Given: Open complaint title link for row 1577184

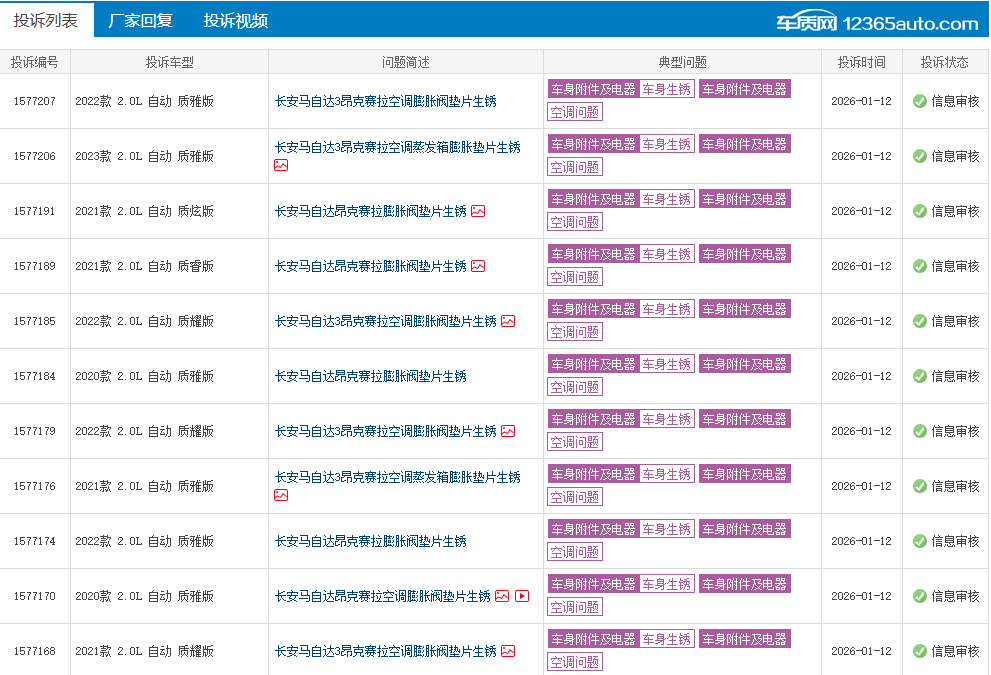Looking at the screenshot, I should [x=370, y=376].
